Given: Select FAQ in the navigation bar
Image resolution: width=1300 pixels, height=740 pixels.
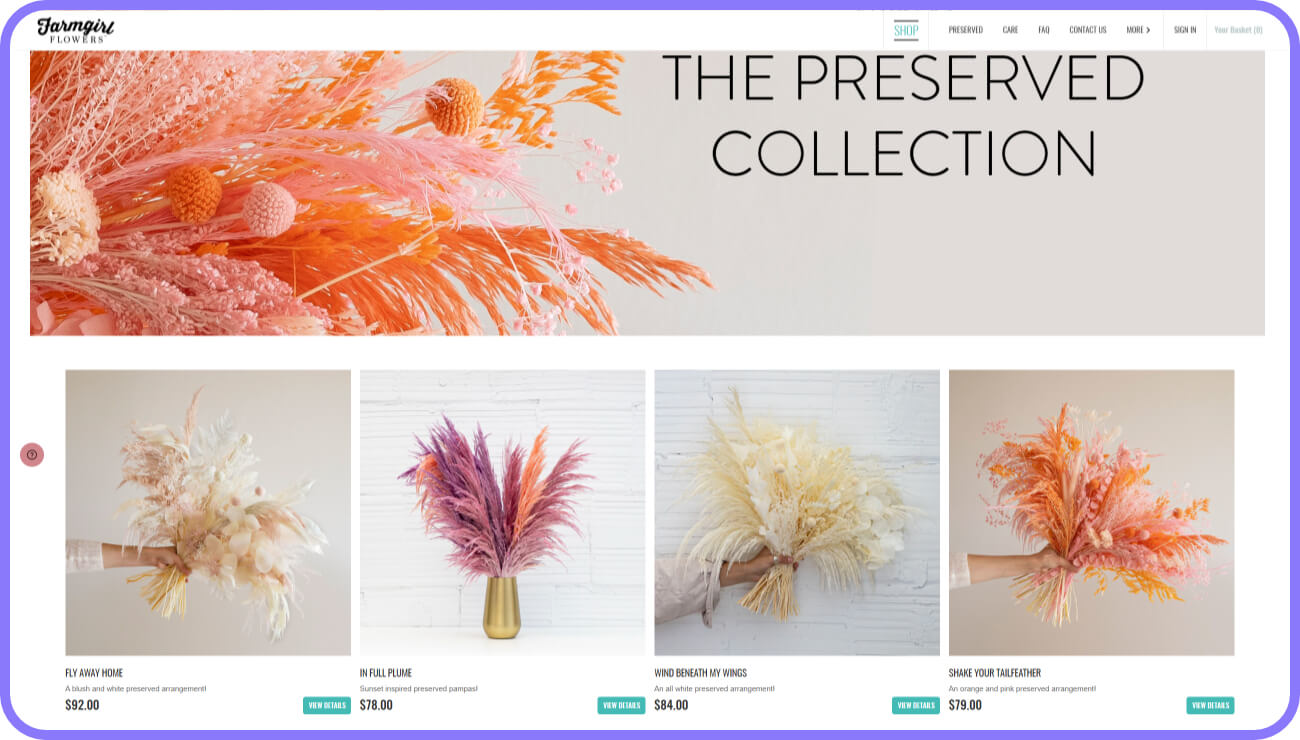Looking at the screenshot, I should click(x=1044, y=30).
